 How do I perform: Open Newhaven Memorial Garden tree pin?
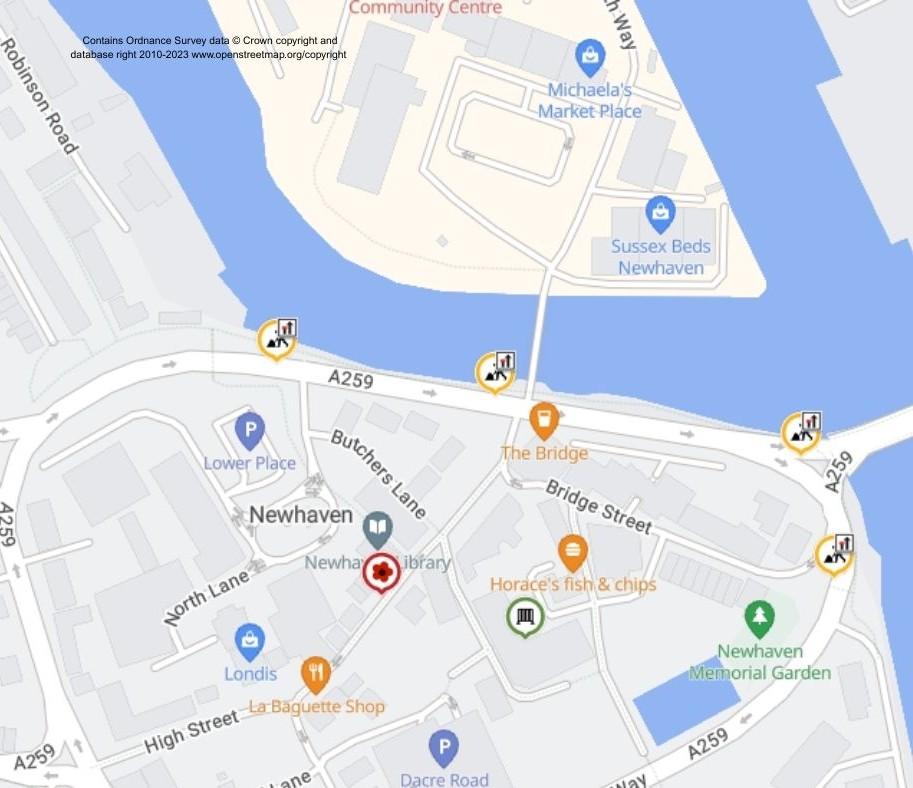[x=759, y=619]
